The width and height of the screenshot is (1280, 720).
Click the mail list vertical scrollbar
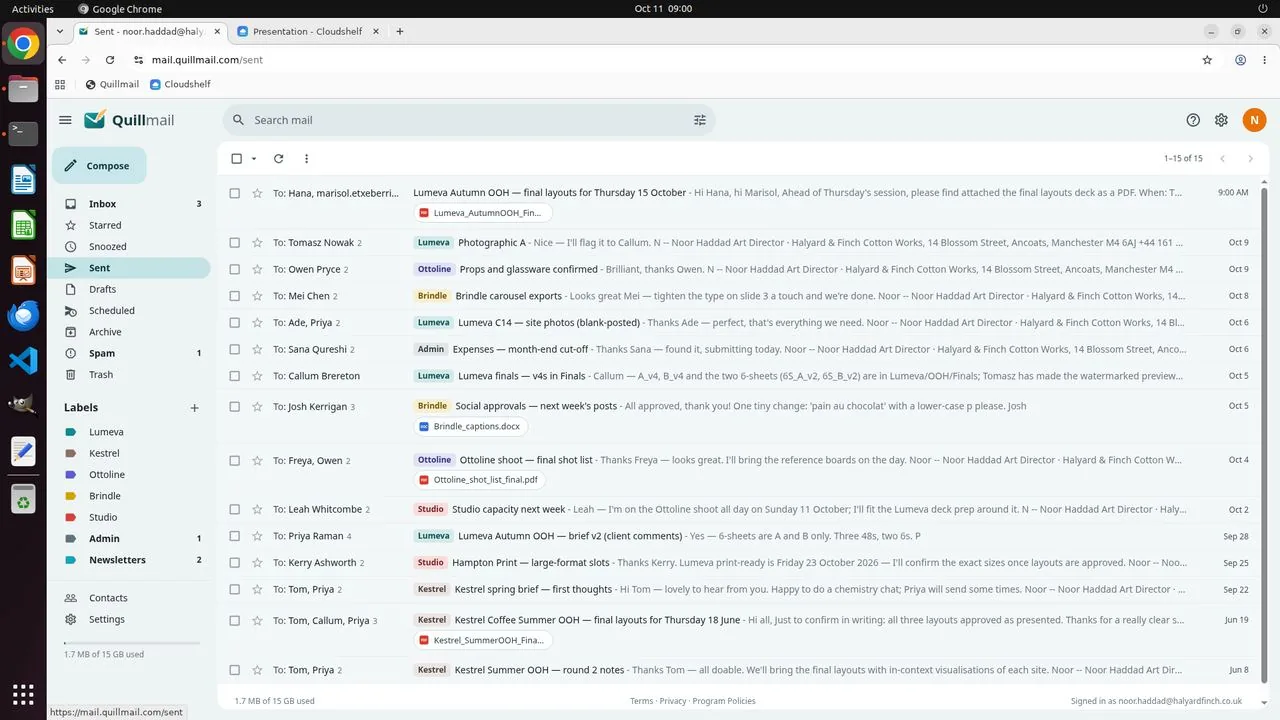point(1264,435)
